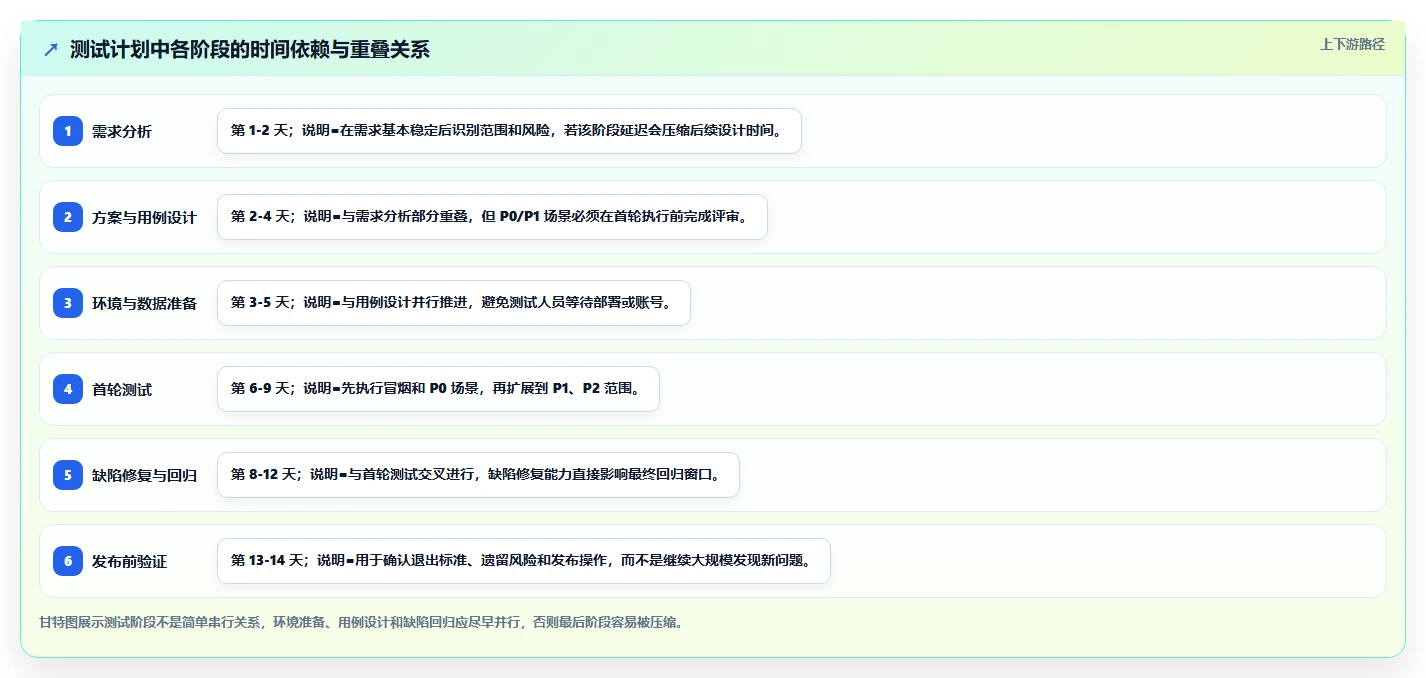This screenshot has height=678, width=1426.
Task: Click step number badge 6
Action: tap(68, 561)
